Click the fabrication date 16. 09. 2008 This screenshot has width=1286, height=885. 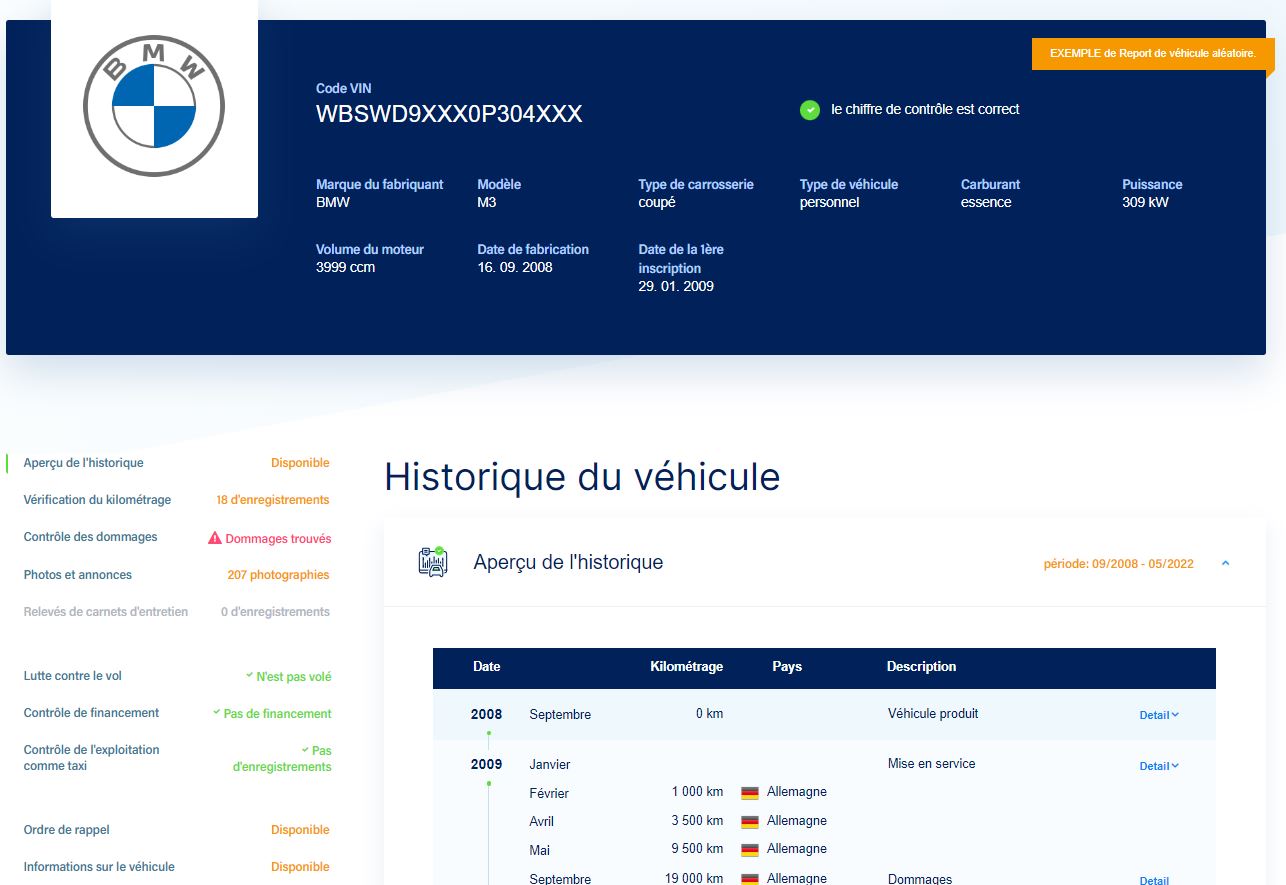pyautogui.click(x=515, y=267)
